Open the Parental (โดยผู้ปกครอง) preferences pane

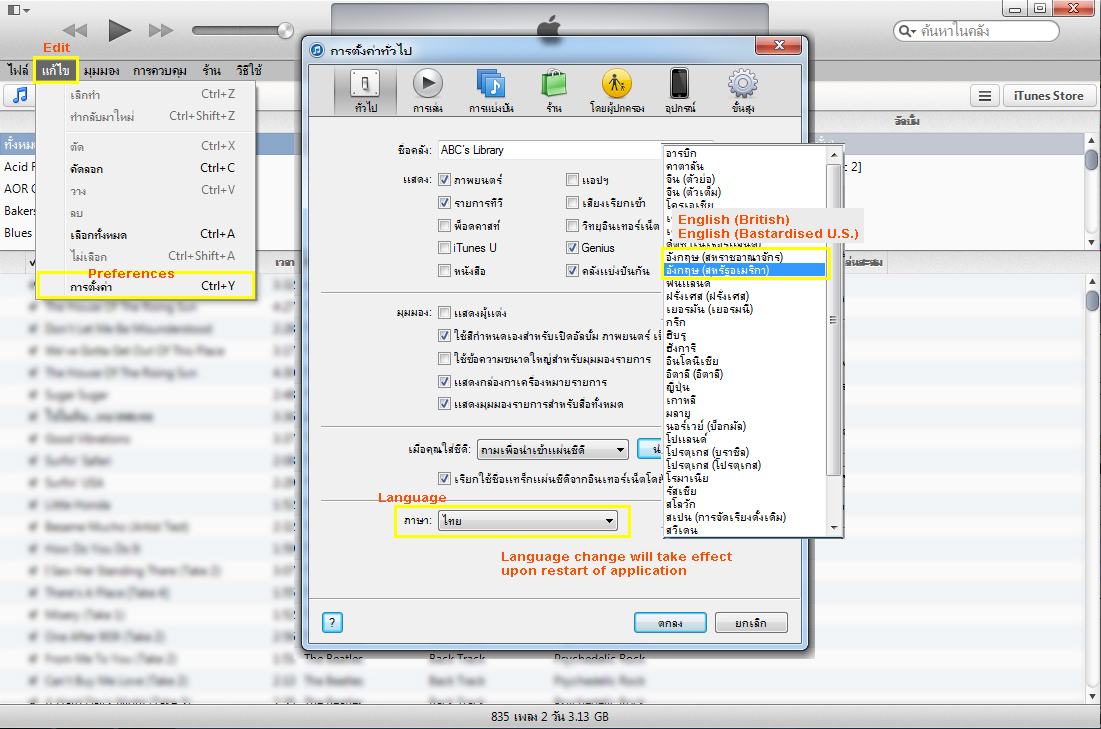tap(617, 91)
